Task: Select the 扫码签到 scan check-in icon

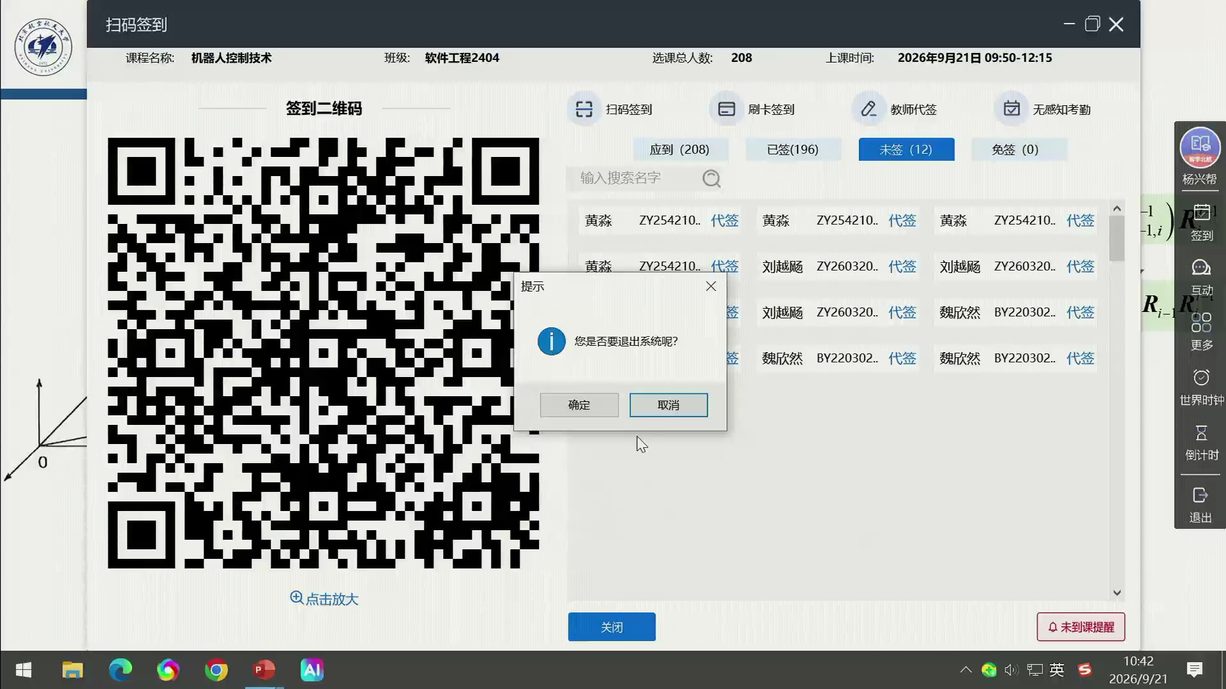Action: pos(584,109)
